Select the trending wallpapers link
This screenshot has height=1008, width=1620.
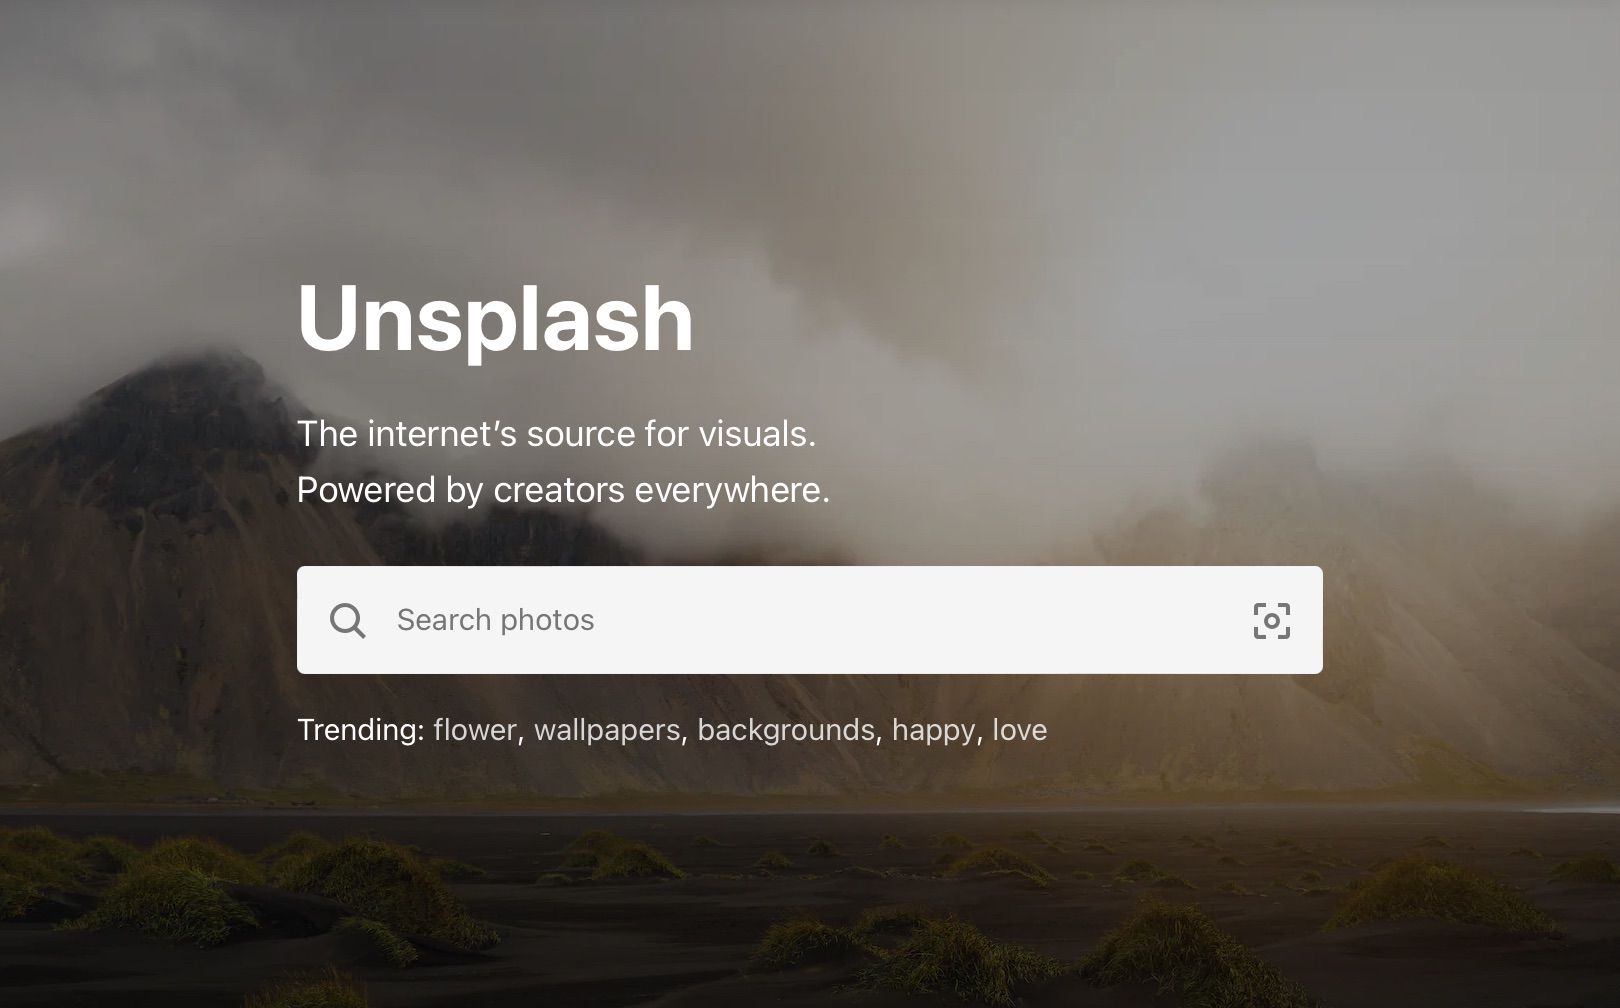pos(607,730)
